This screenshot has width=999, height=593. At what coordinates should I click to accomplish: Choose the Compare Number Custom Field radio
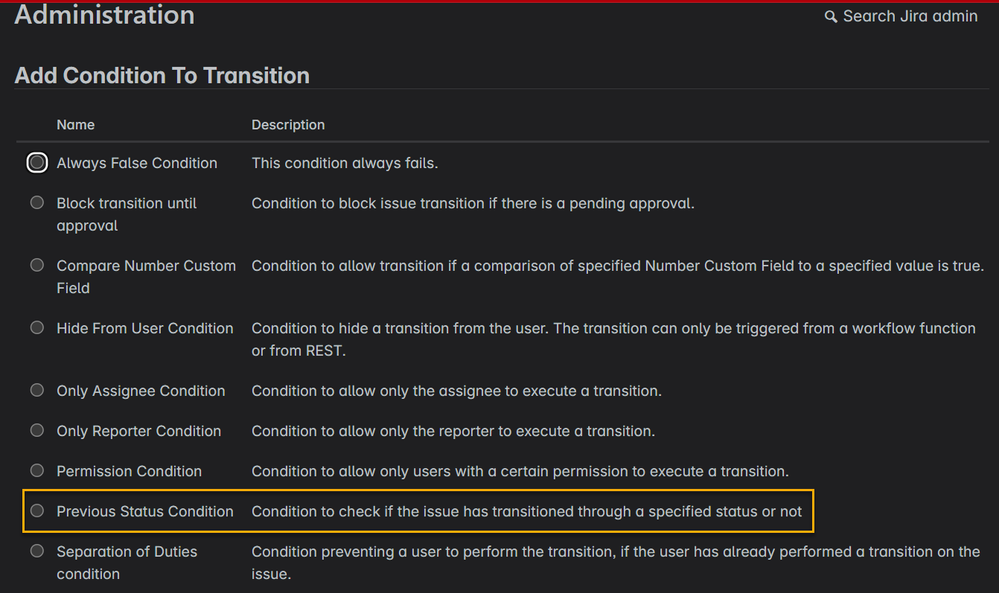coord(37,265)
